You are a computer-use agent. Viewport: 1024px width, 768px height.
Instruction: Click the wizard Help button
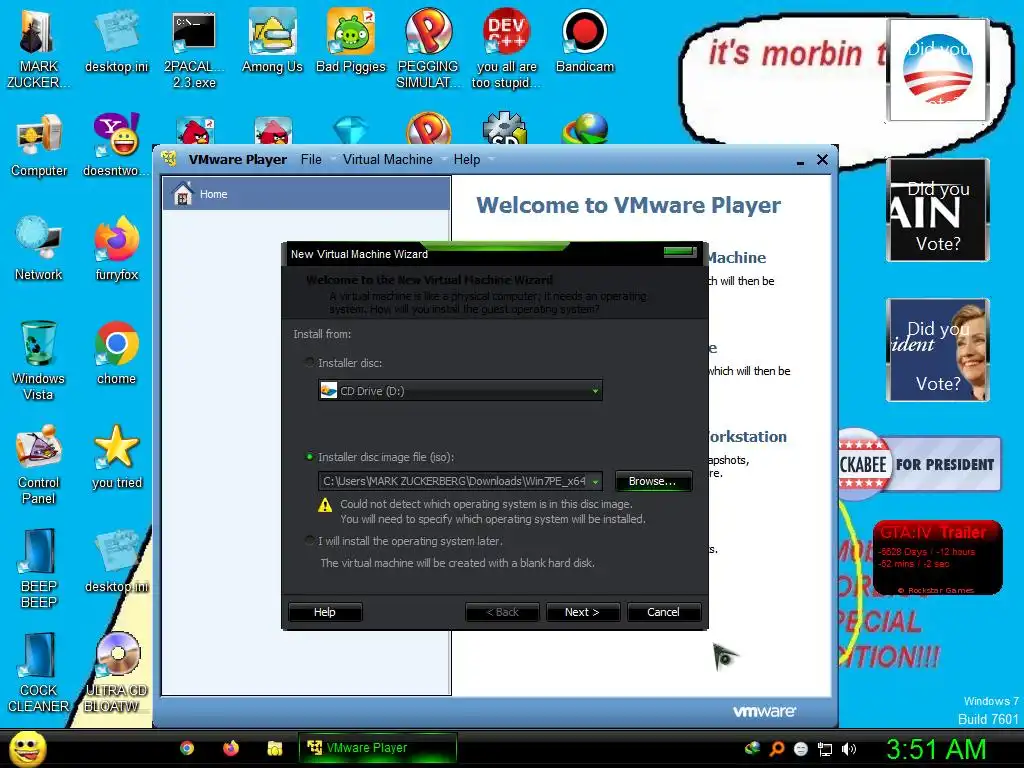[x=325, y=612]
